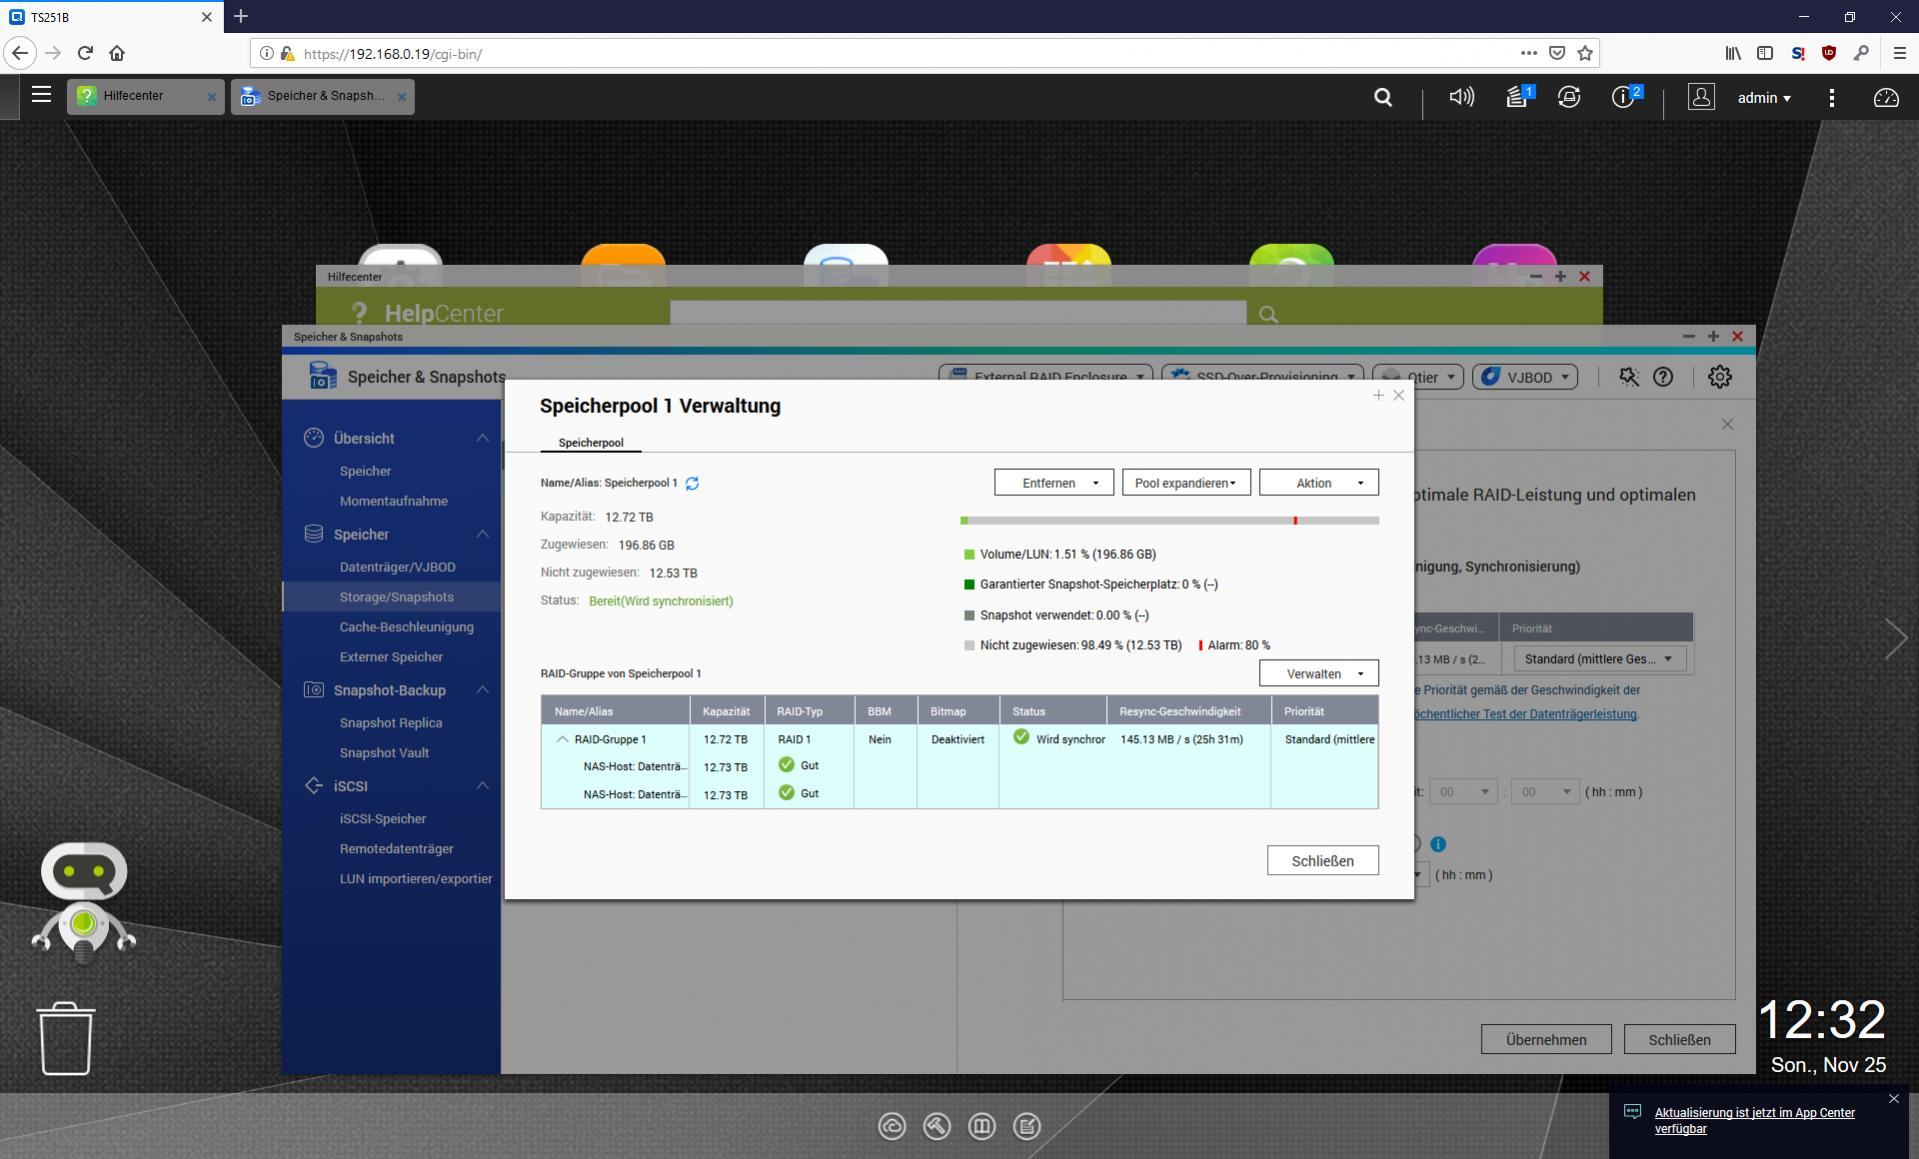
Task: Open Snapshot Replica in the sidebar
Action: (x=391, y=723)
